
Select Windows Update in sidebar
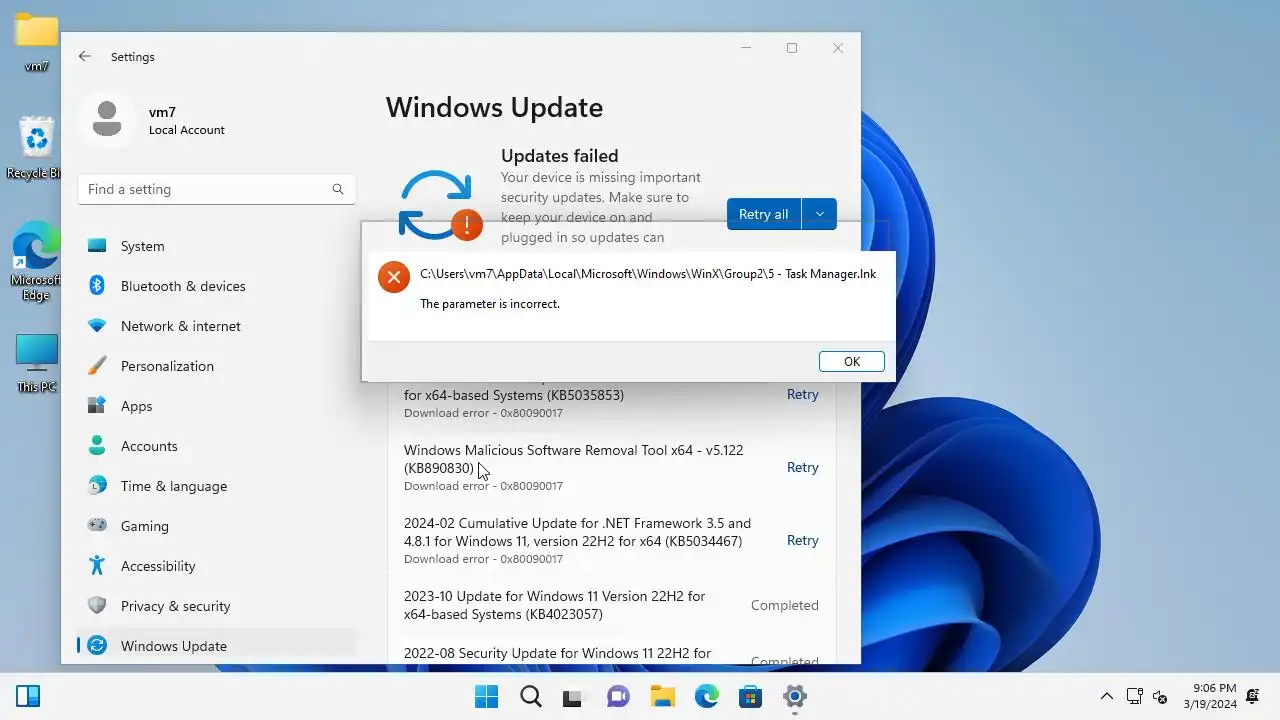(217, 646)
